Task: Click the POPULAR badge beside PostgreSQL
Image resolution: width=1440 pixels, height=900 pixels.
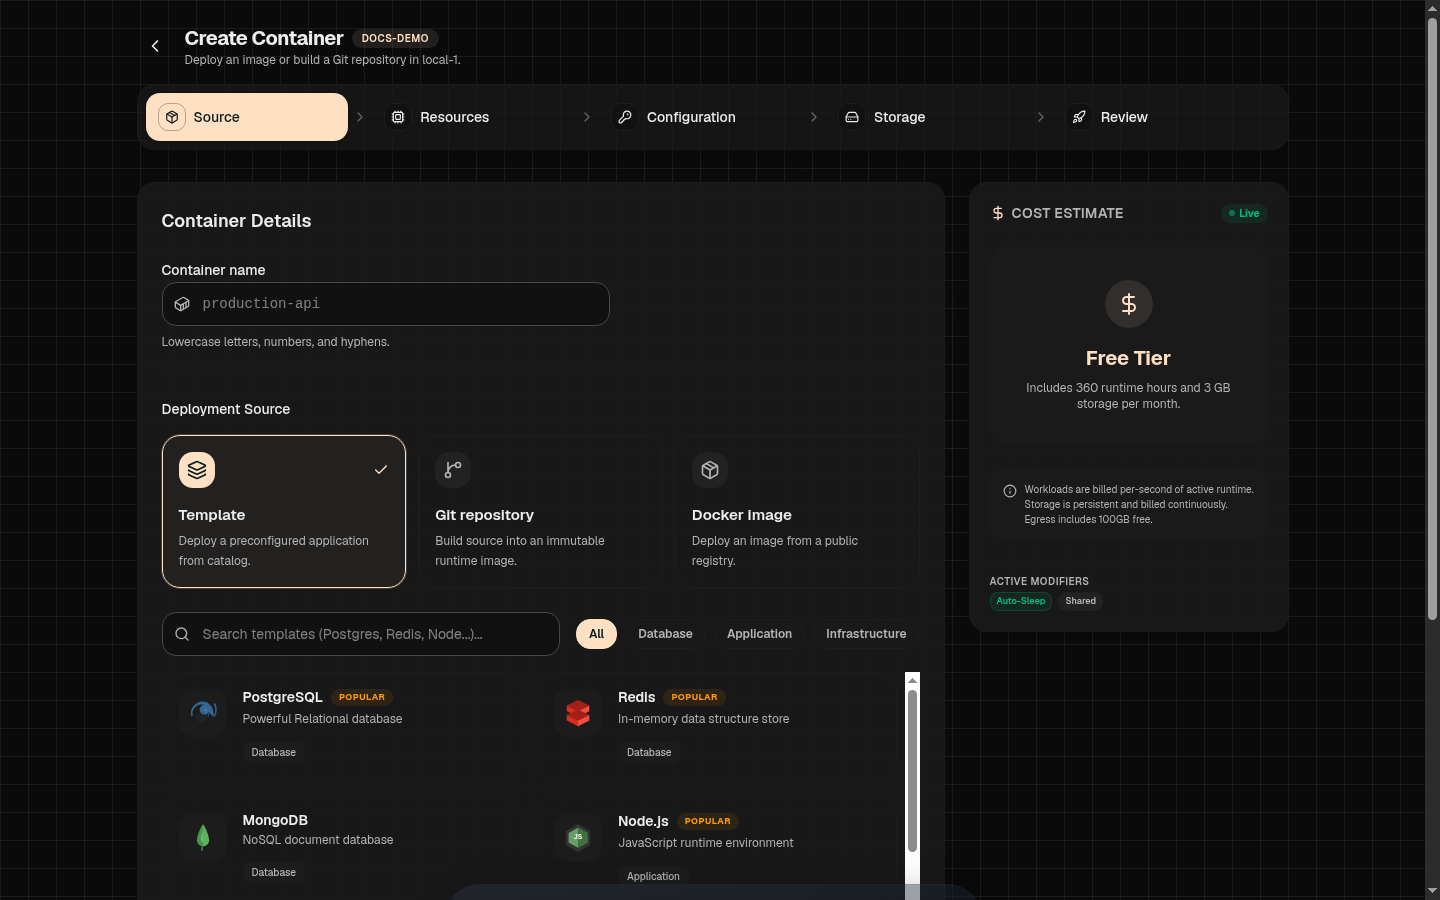Action: coord(362,697)
